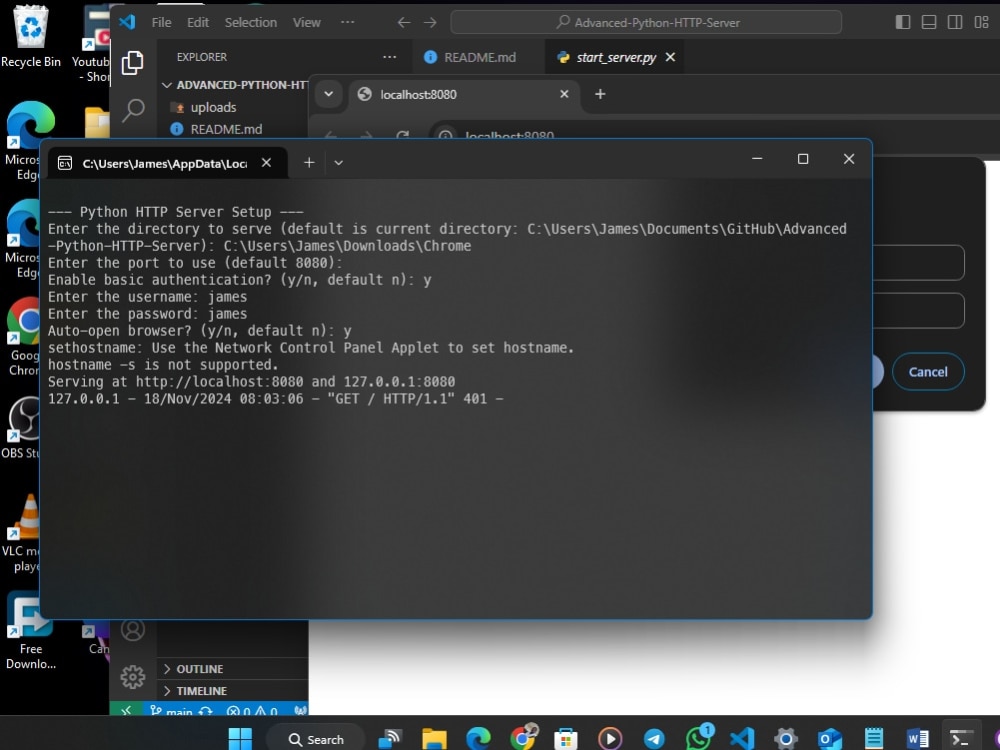Viewport: 1000px width, 750px height.
Task: Open the Accounts icon in VS Code sidebar
Action: (133, 629)
